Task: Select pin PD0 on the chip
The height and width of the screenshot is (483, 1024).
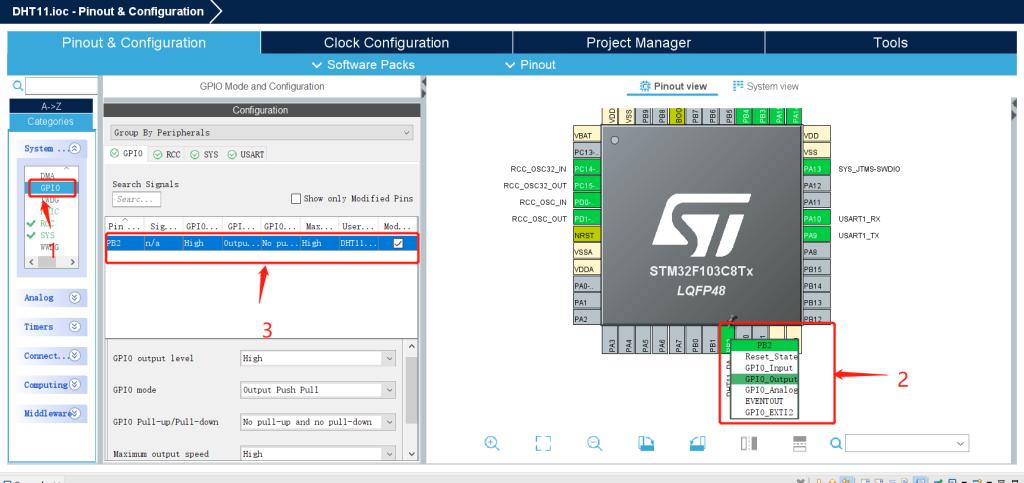Action: [x=587, y=202]
